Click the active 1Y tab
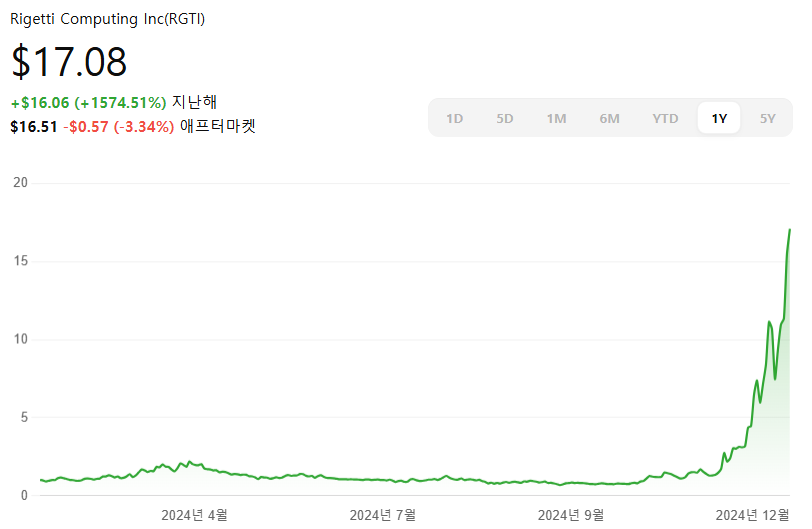812x529 pixels. tap(719, 119)
